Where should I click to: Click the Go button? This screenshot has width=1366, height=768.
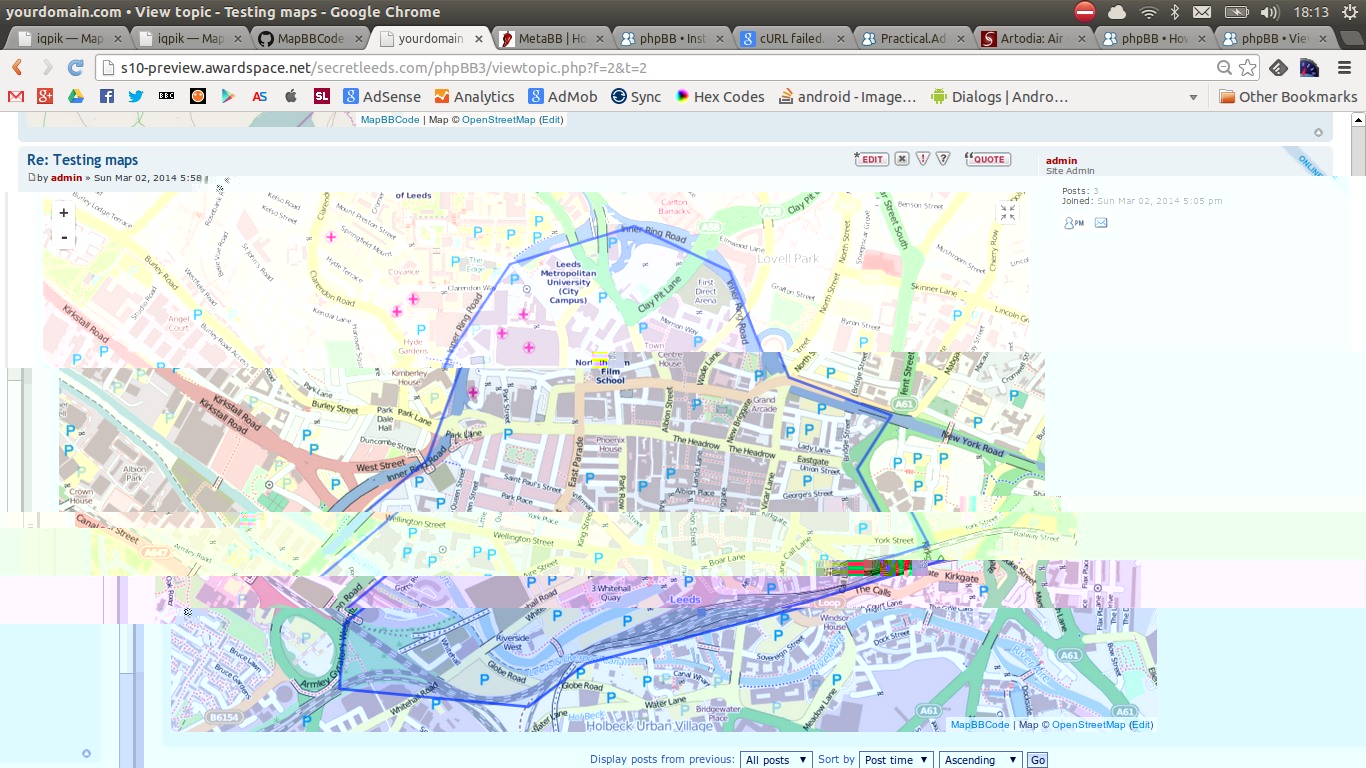(1038, 760)
